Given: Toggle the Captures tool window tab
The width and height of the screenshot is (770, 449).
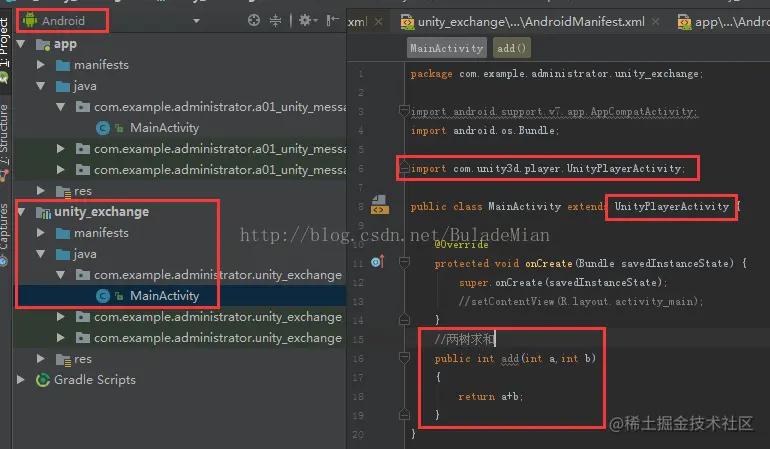Looking at the screenshot, I should (x=4, y=226).
